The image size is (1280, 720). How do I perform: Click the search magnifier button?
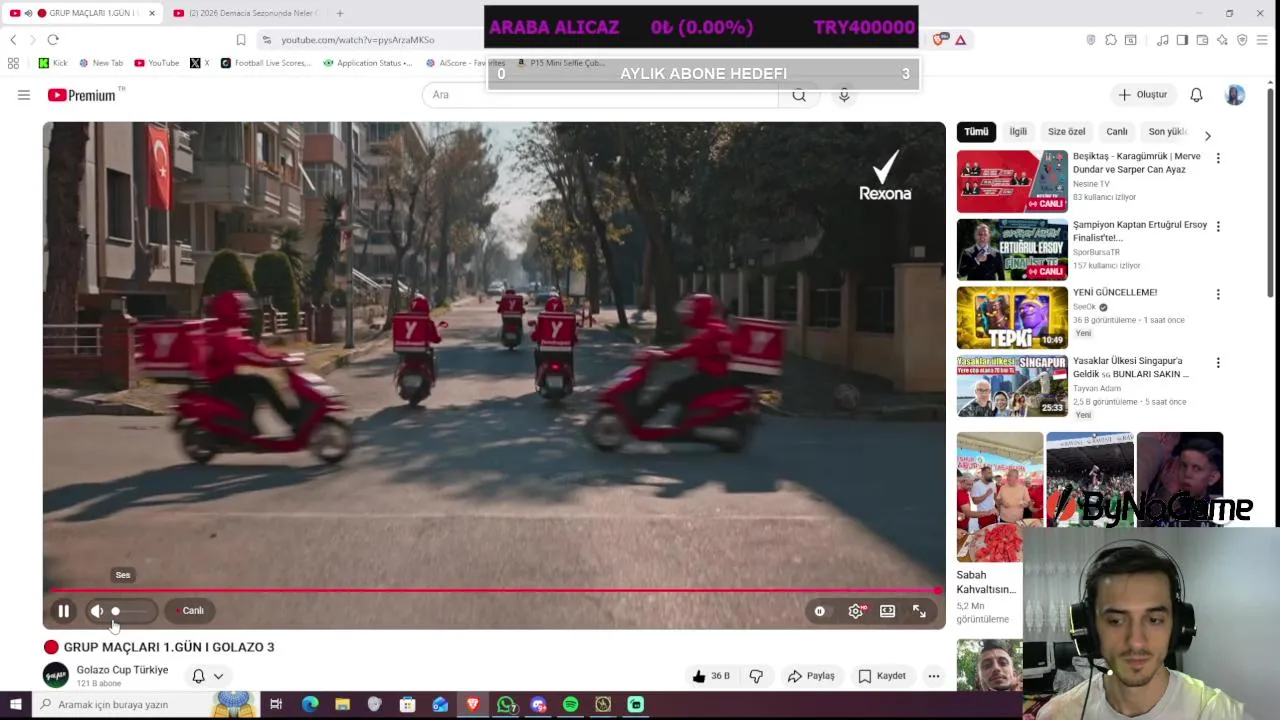click(799, 95)
